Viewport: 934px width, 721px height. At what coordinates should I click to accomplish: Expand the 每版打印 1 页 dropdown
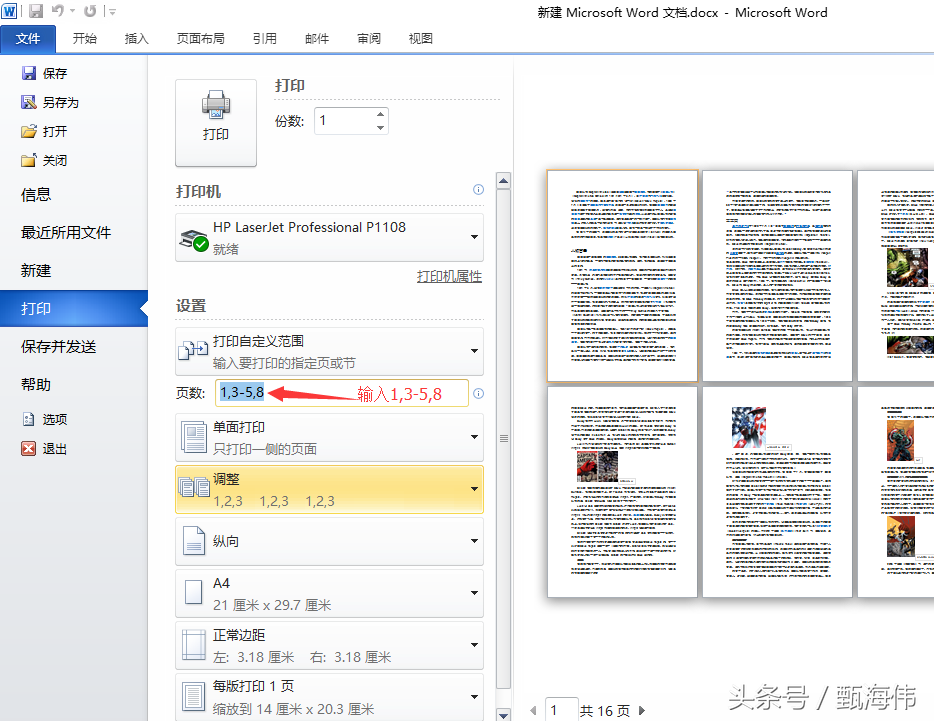(x=329, y=697)
